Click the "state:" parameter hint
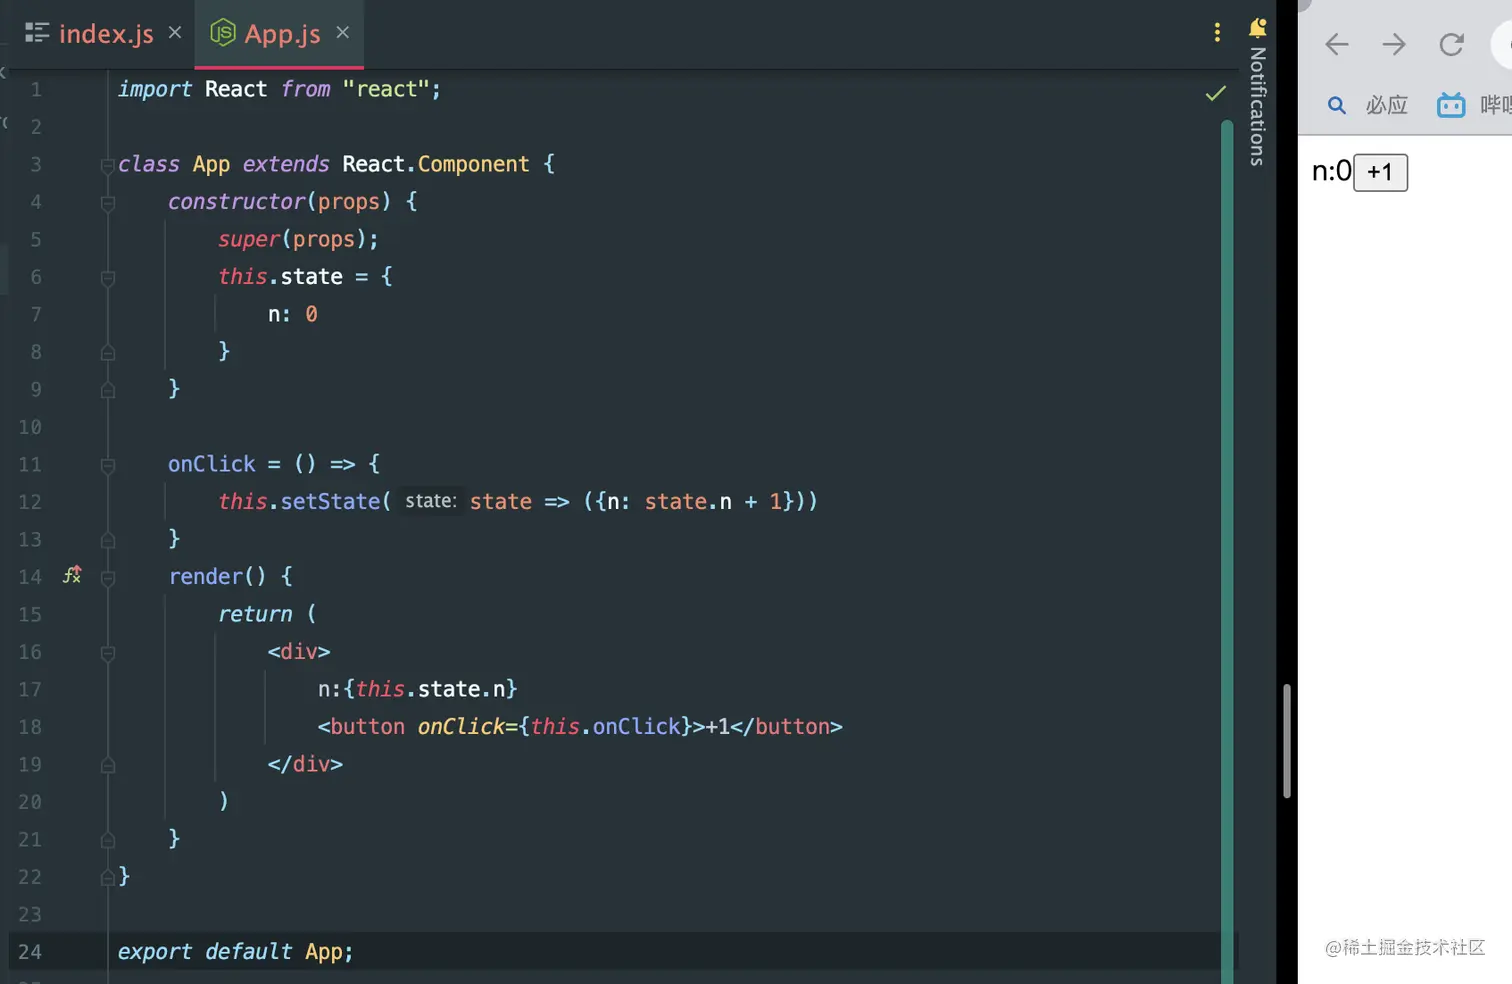Viewport: 1512px width, 984px height. (431, 501)
